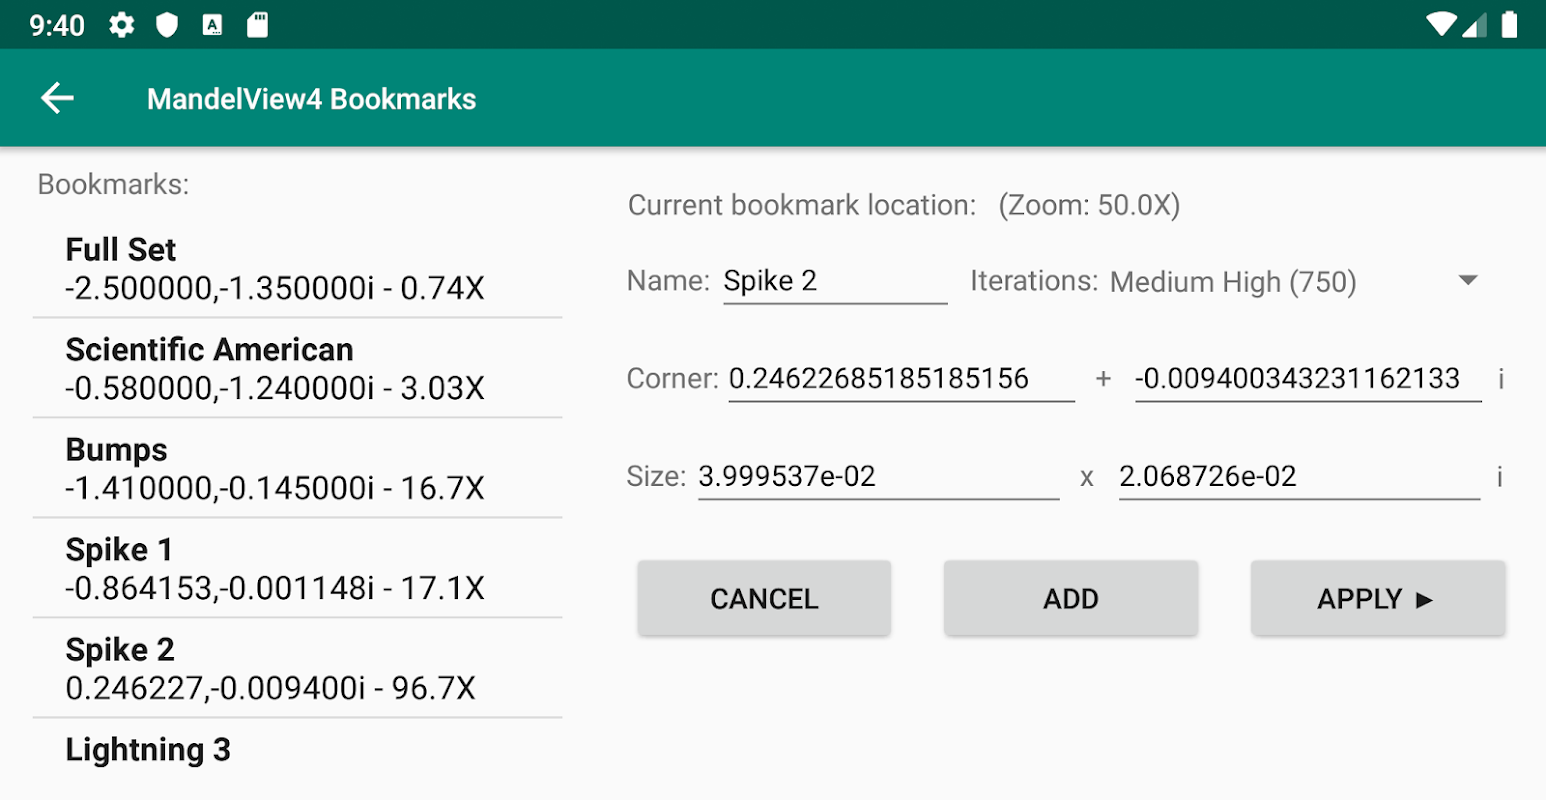
Task: Tap the back arrow in toolbar
Action: [57, 98]
